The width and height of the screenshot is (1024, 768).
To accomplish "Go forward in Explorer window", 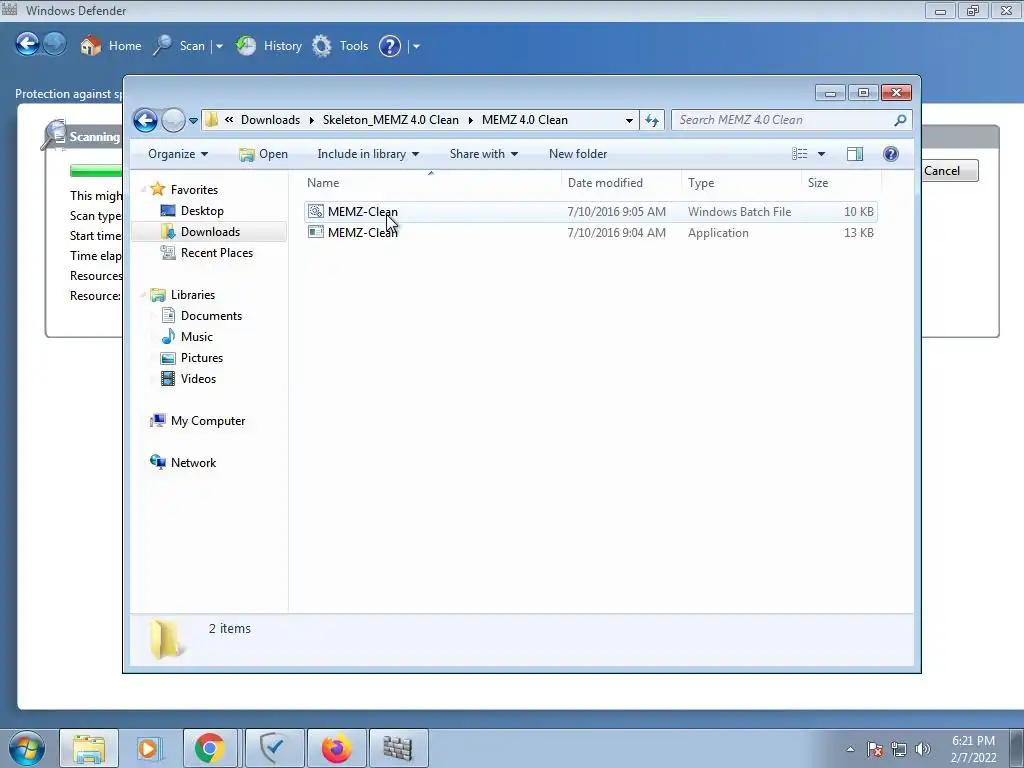I will click(173, 120).
